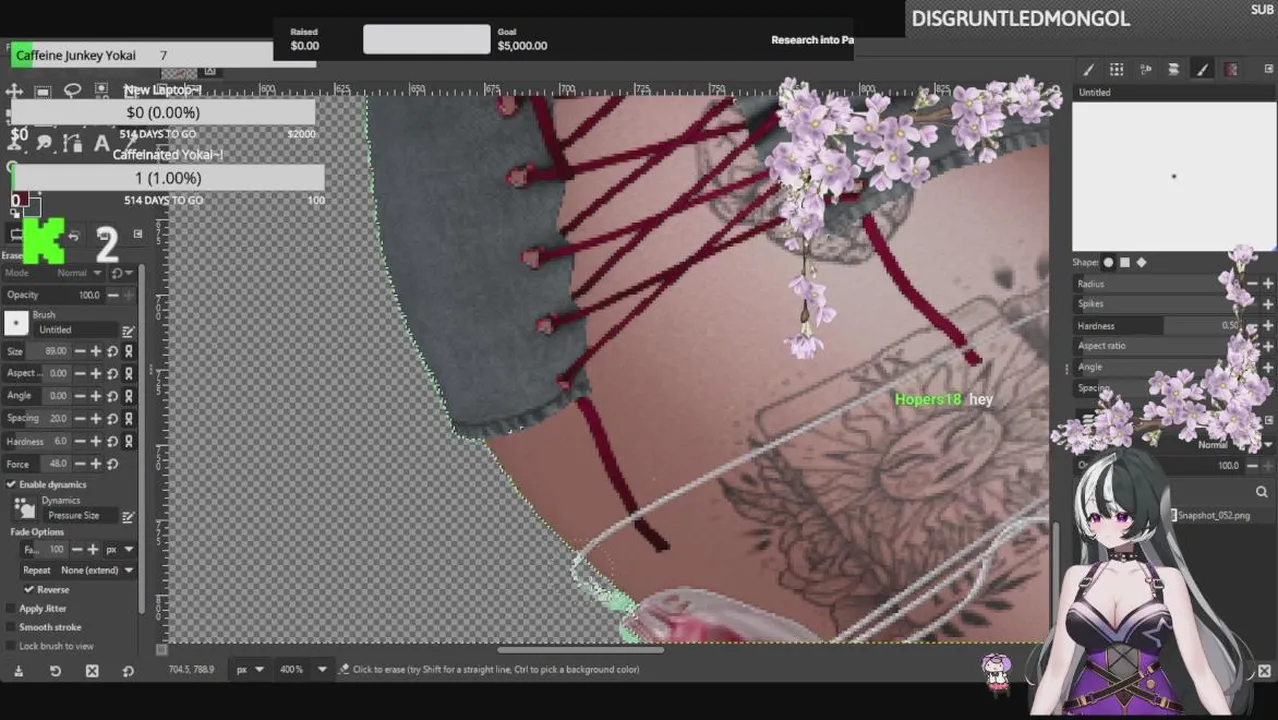Click the brush preview thumbnail
The image size is (1278, 720).
(16, 323)
